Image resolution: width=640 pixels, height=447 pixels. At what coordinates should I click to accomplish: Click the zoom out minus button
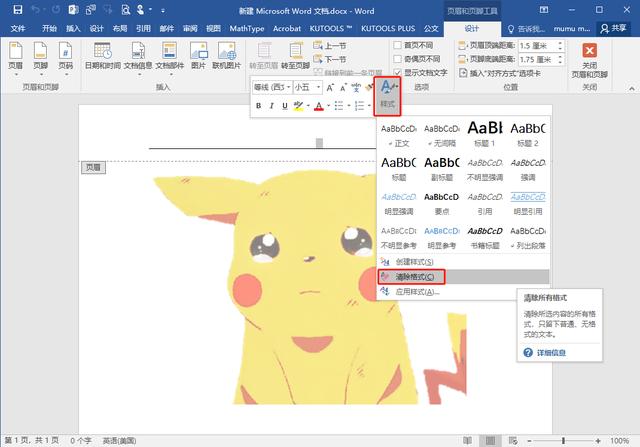click(529, 440)
